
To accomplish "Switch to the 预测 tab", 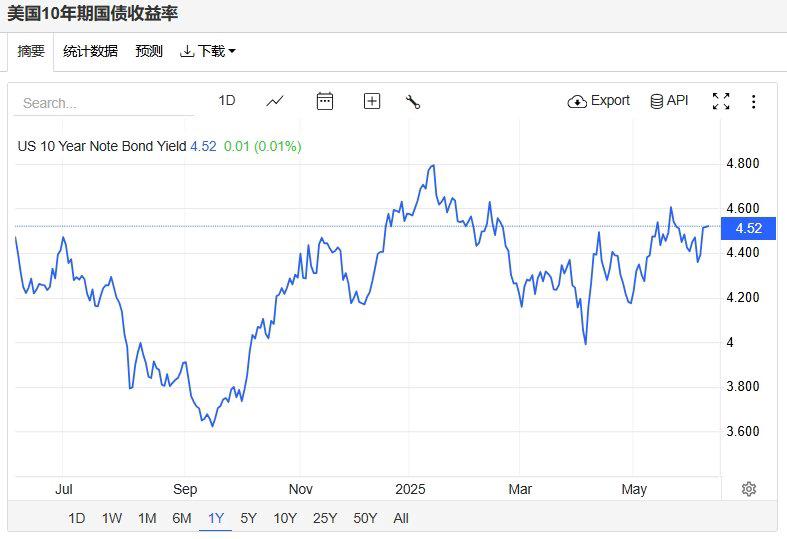I will point(149,51).
